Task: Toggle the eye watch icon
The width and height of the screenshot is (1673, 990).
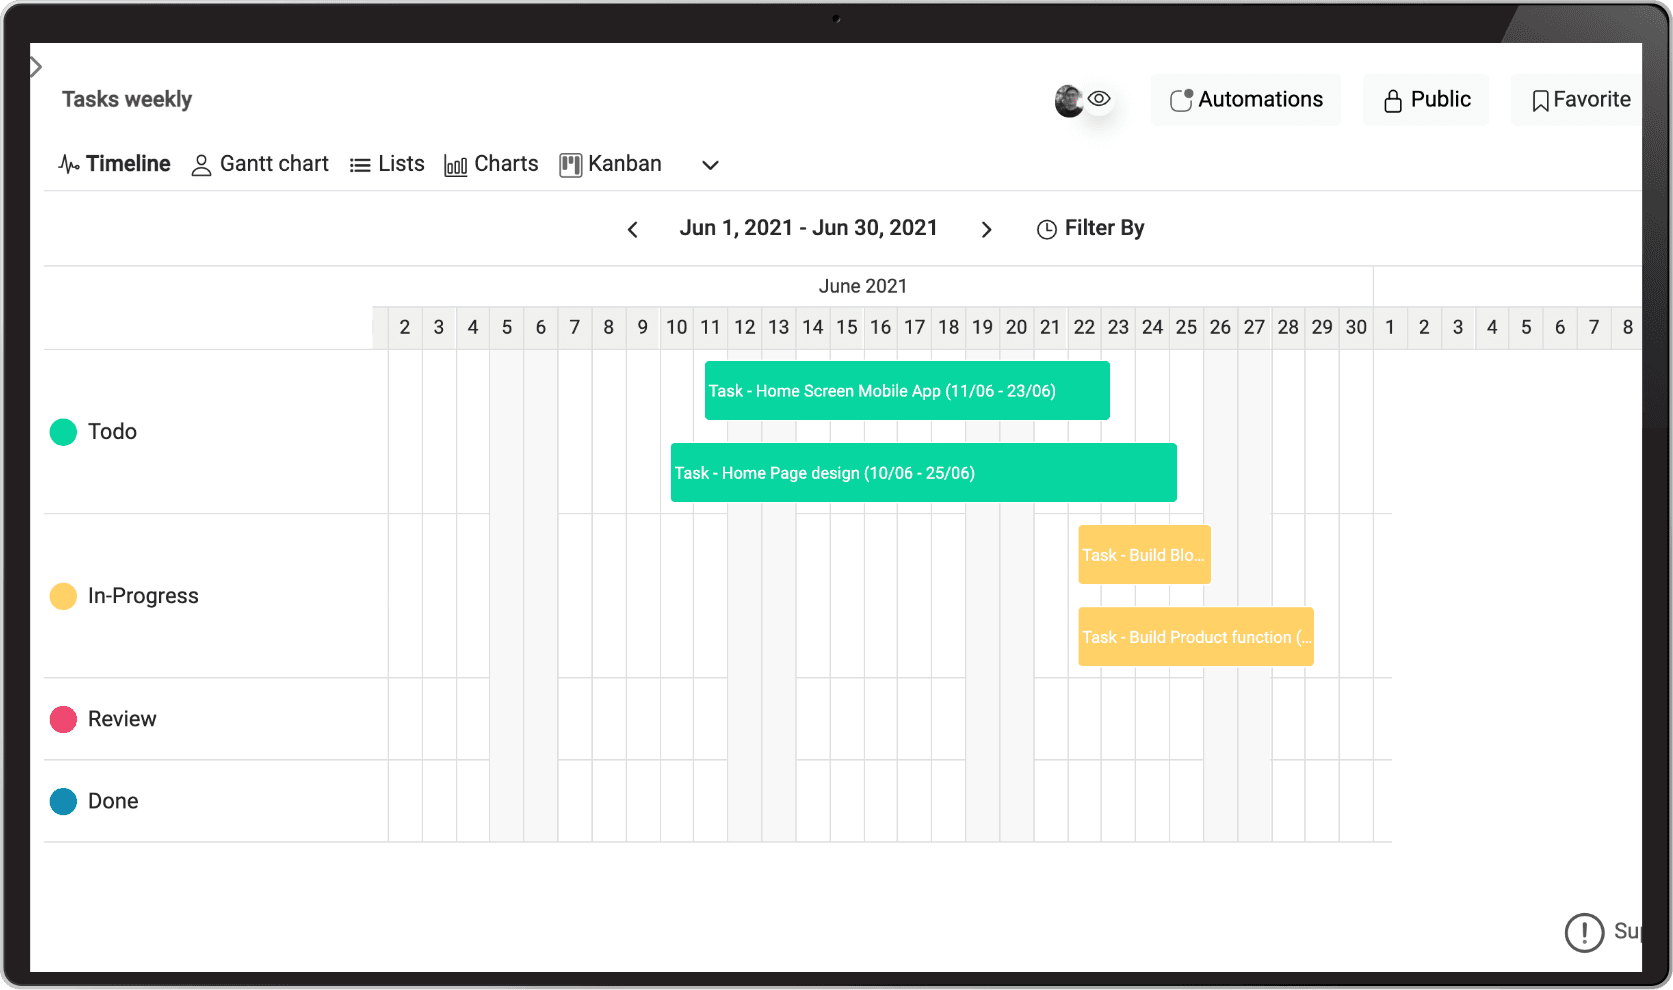Action: (x=1099, y=99)
